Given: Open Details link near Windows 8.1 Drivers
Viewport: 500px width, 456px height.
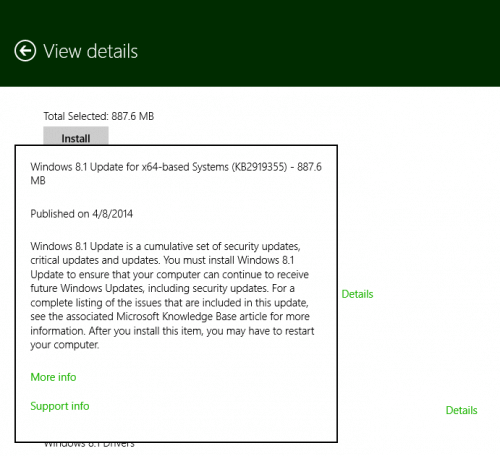Looking at the screenshot, I should coord(461,410).
